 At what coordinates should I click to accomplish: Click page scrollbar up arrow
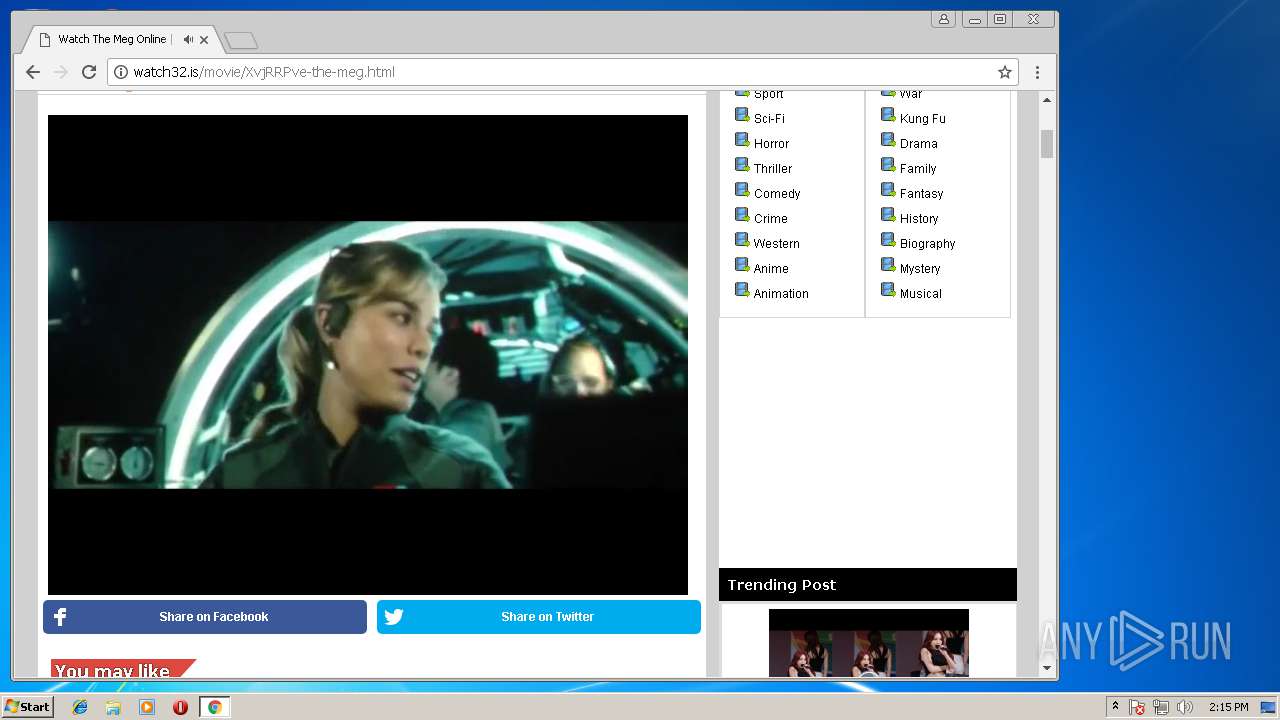1047,100
